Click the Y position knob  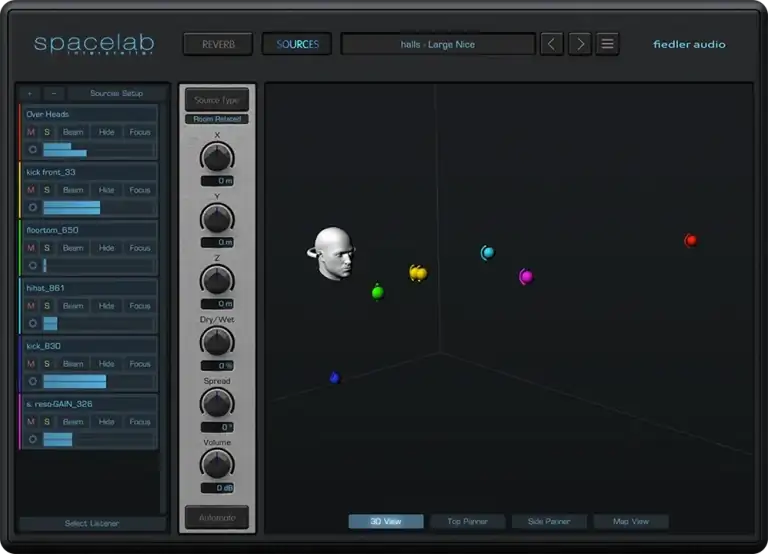pos(217,218)
